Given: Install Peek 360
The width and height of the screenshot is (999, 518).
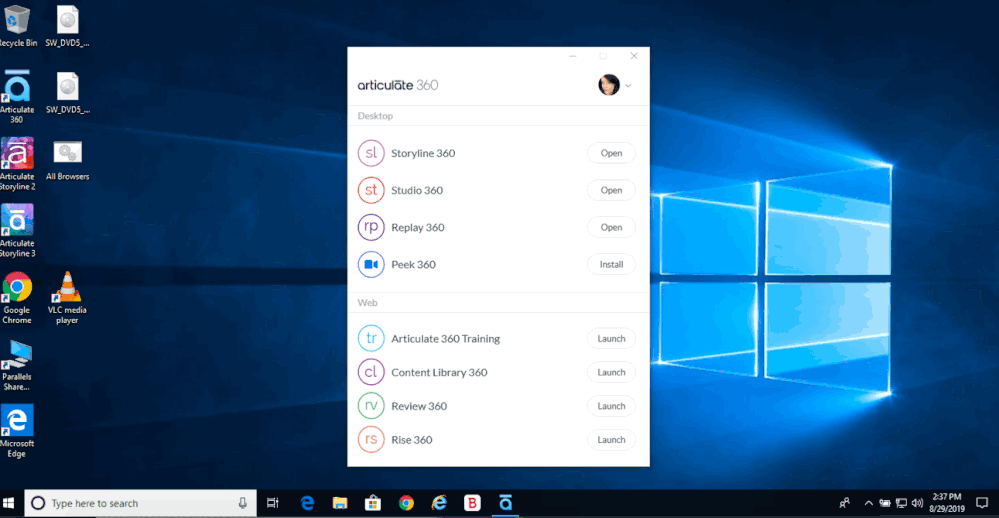Looking at the screenshot, I should [611, 264].
